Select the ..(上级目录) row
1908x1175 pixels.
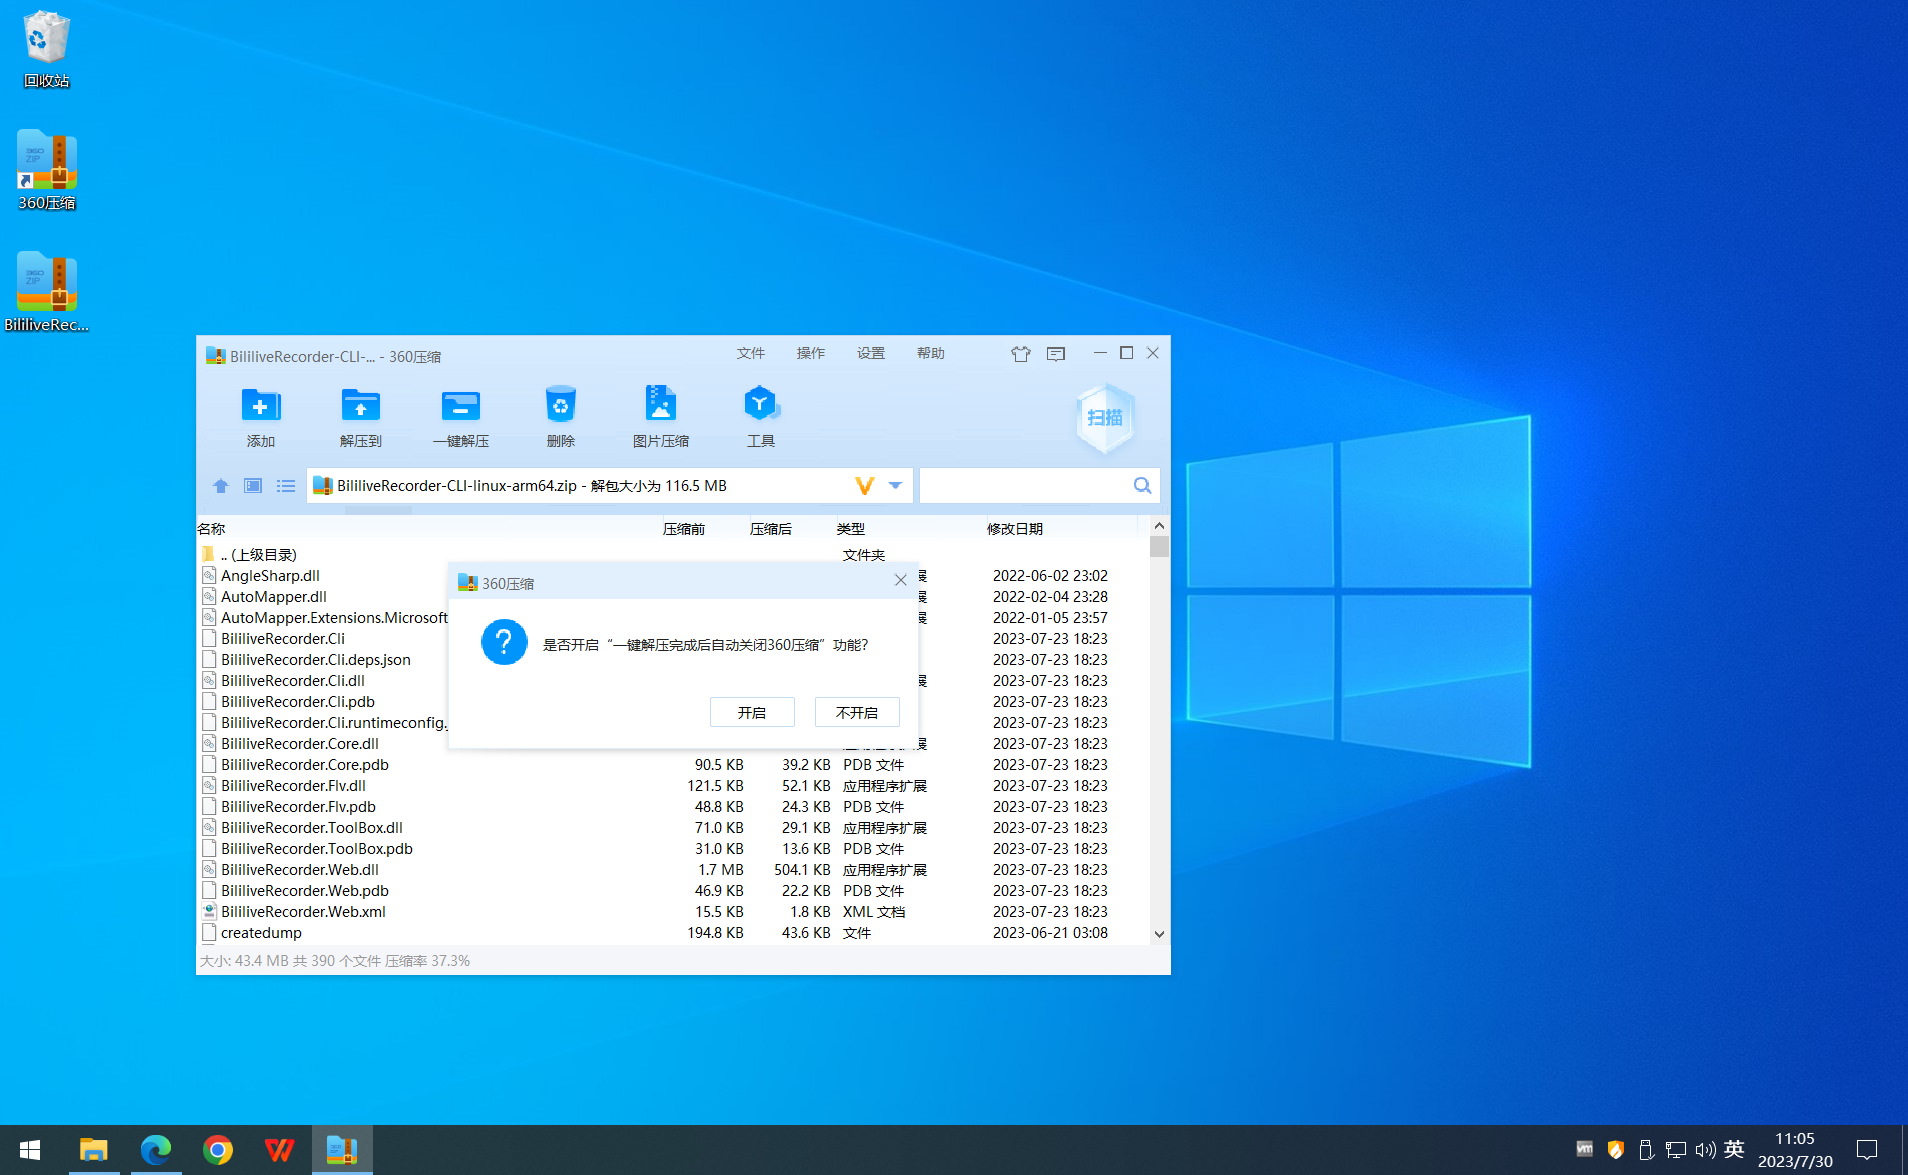(672, 555)
